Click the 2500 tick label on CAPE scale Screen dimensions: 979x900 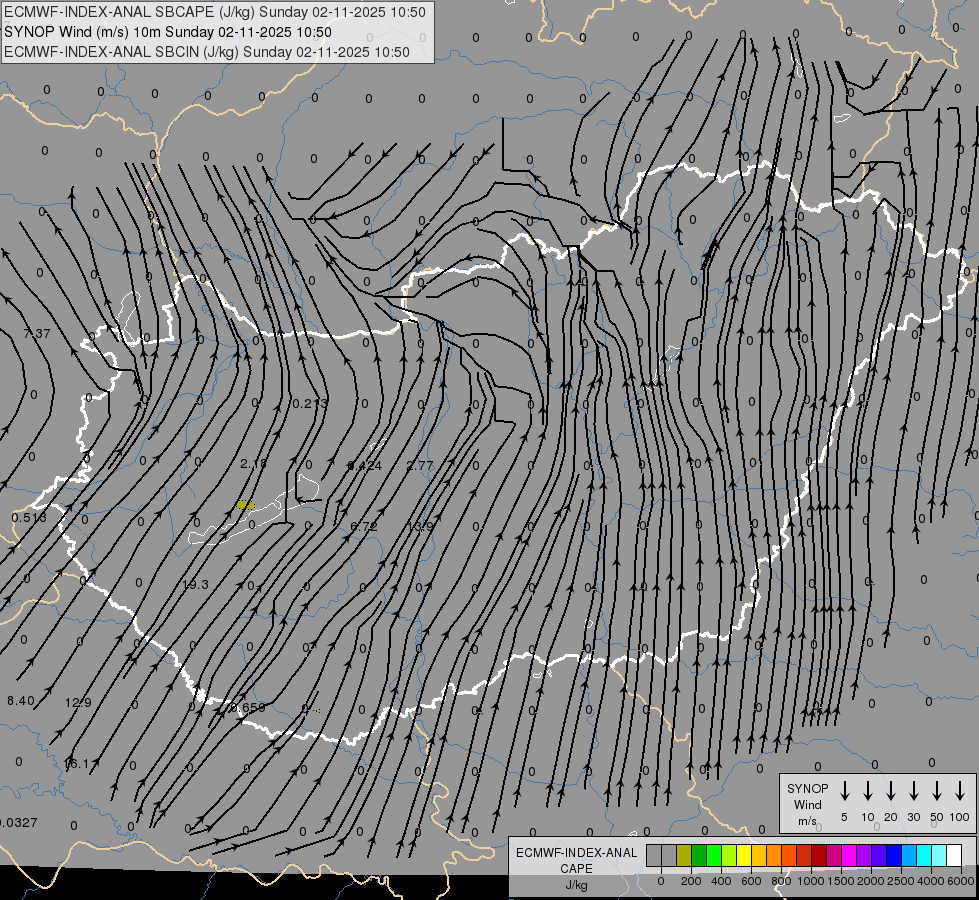pyautogui.click(x=900, y=881)
